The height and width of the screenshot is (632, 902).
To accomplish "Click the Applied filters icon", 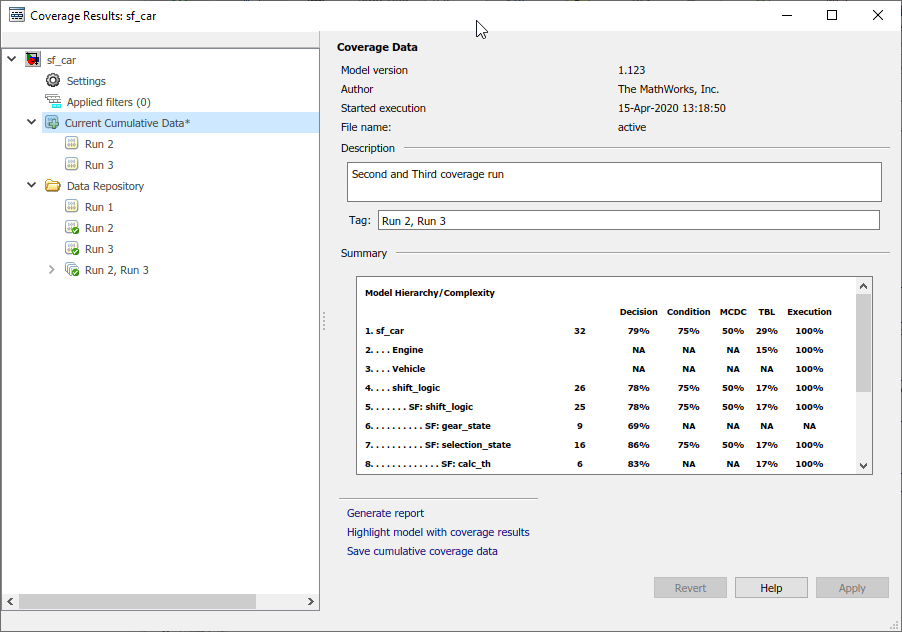I will [x=53, y=101].
